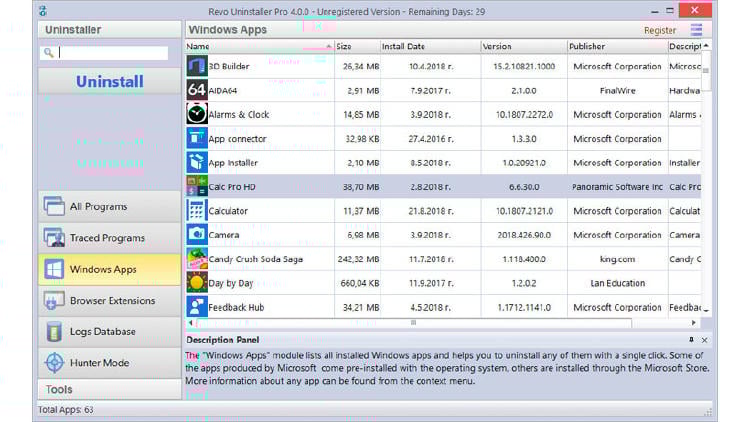Click the 3D Builder app icon
This screenshot has width=750, height=422.
(197, 66)
